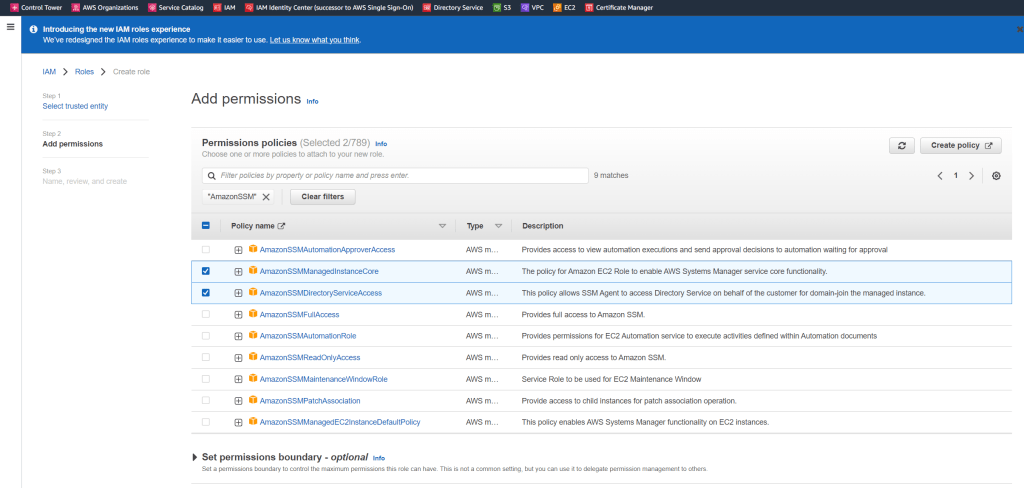Screen dimensions: 1024x488
Task: Check AmazonSSMFullAccess checkbox
Action: (206, 314)
